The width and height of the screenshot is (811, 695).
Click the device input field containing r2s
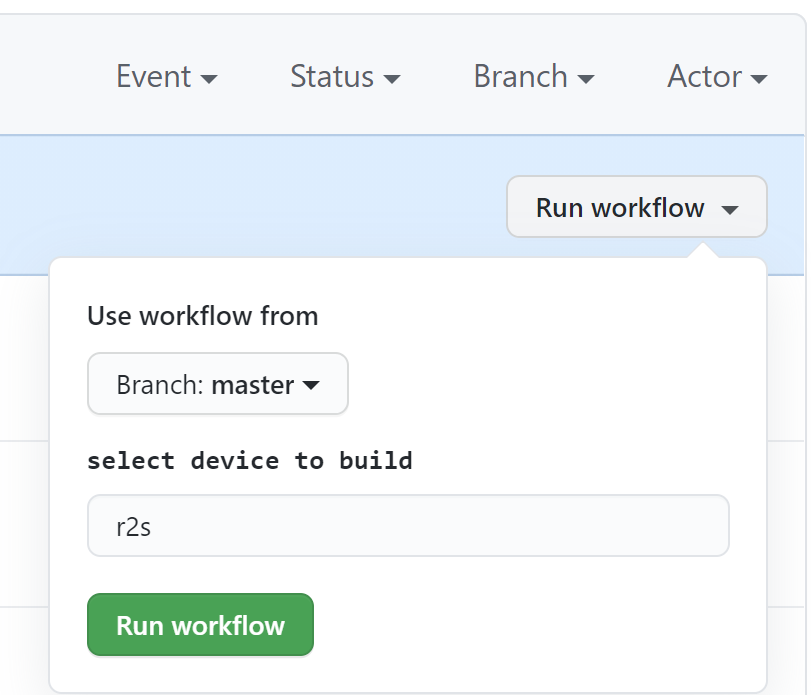click(x=408, y=526)
